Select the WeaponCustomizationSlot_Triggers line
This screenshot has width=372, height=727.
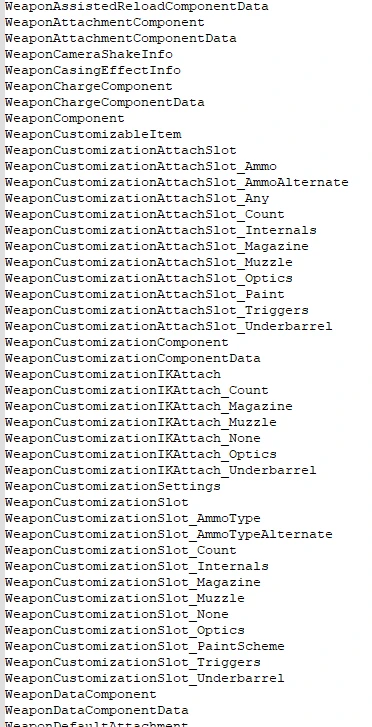pyautogui.click(x=132, y=662)
